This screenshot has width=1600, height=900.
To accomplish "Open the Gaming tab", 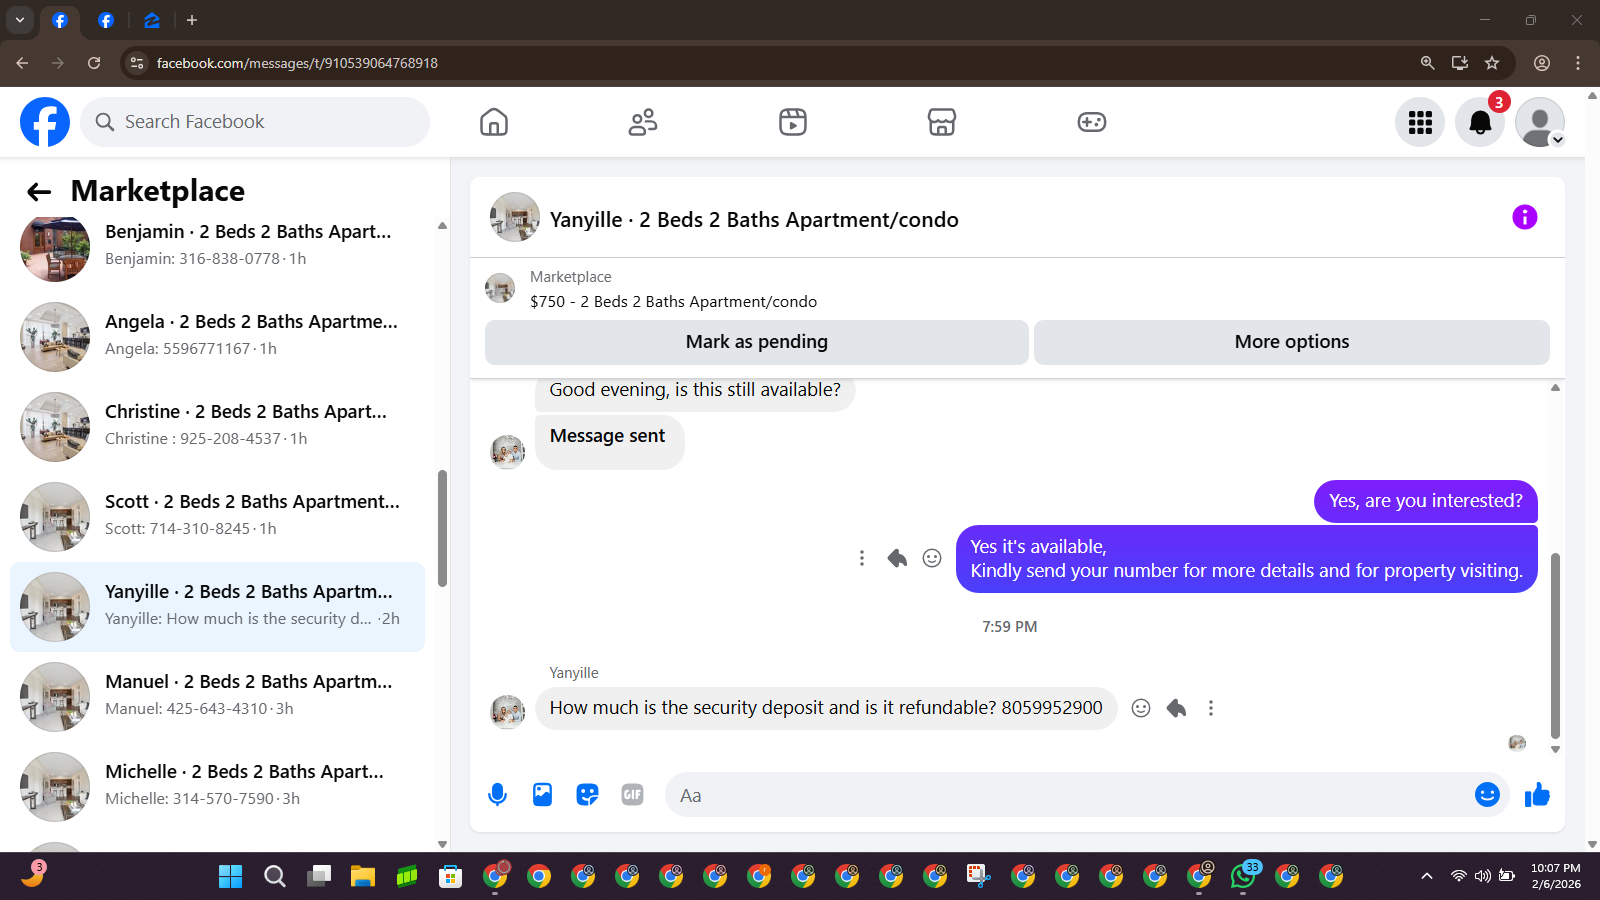I will point(1091,122).
